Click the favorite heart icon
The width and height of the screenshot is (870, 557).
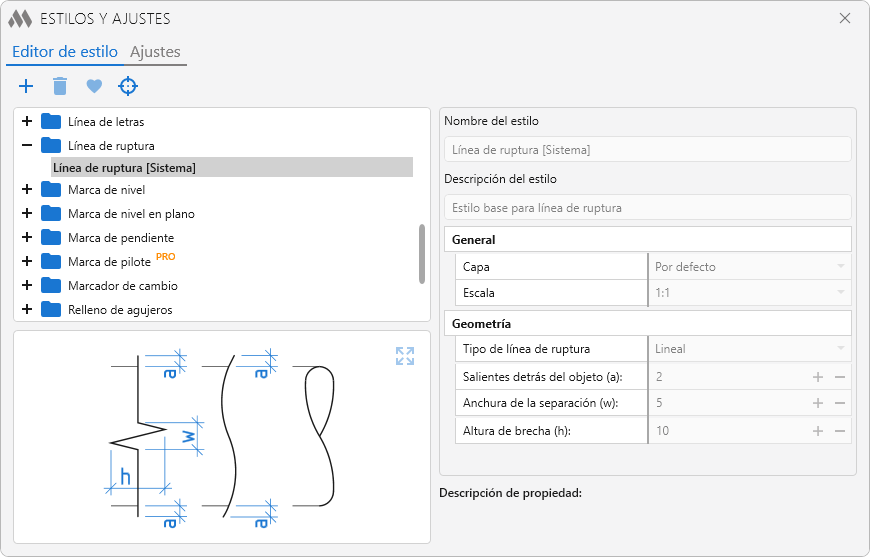(94, 86)
